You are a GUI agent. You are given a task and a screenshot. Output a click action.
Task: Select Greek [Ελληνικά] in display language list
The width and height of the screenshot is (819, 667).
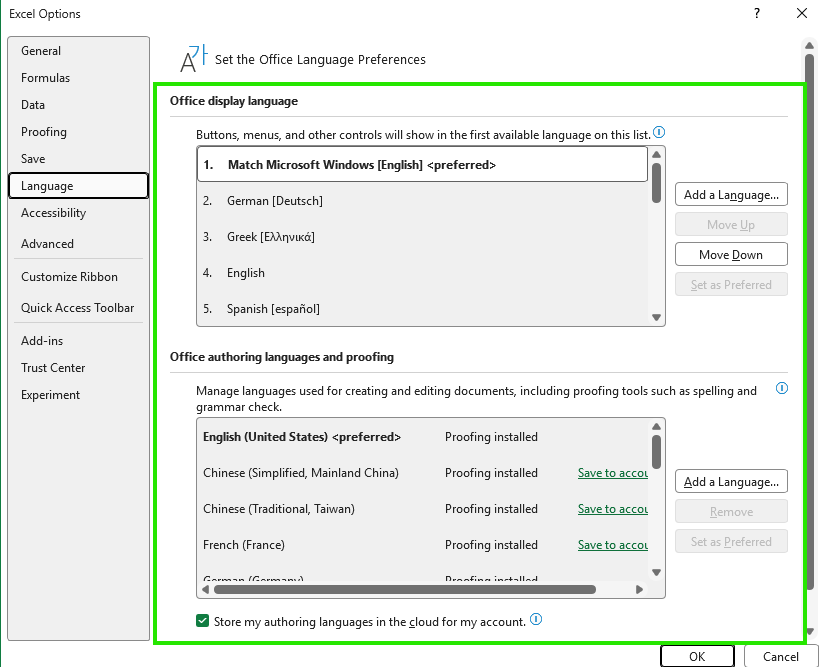(x=422, y=237)
